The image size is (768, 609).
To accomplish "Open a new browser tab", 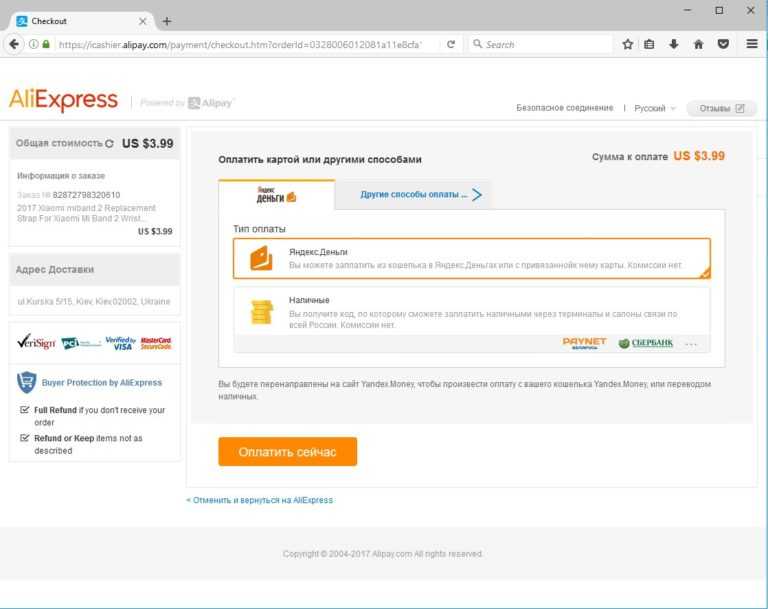I will point(167,21).
